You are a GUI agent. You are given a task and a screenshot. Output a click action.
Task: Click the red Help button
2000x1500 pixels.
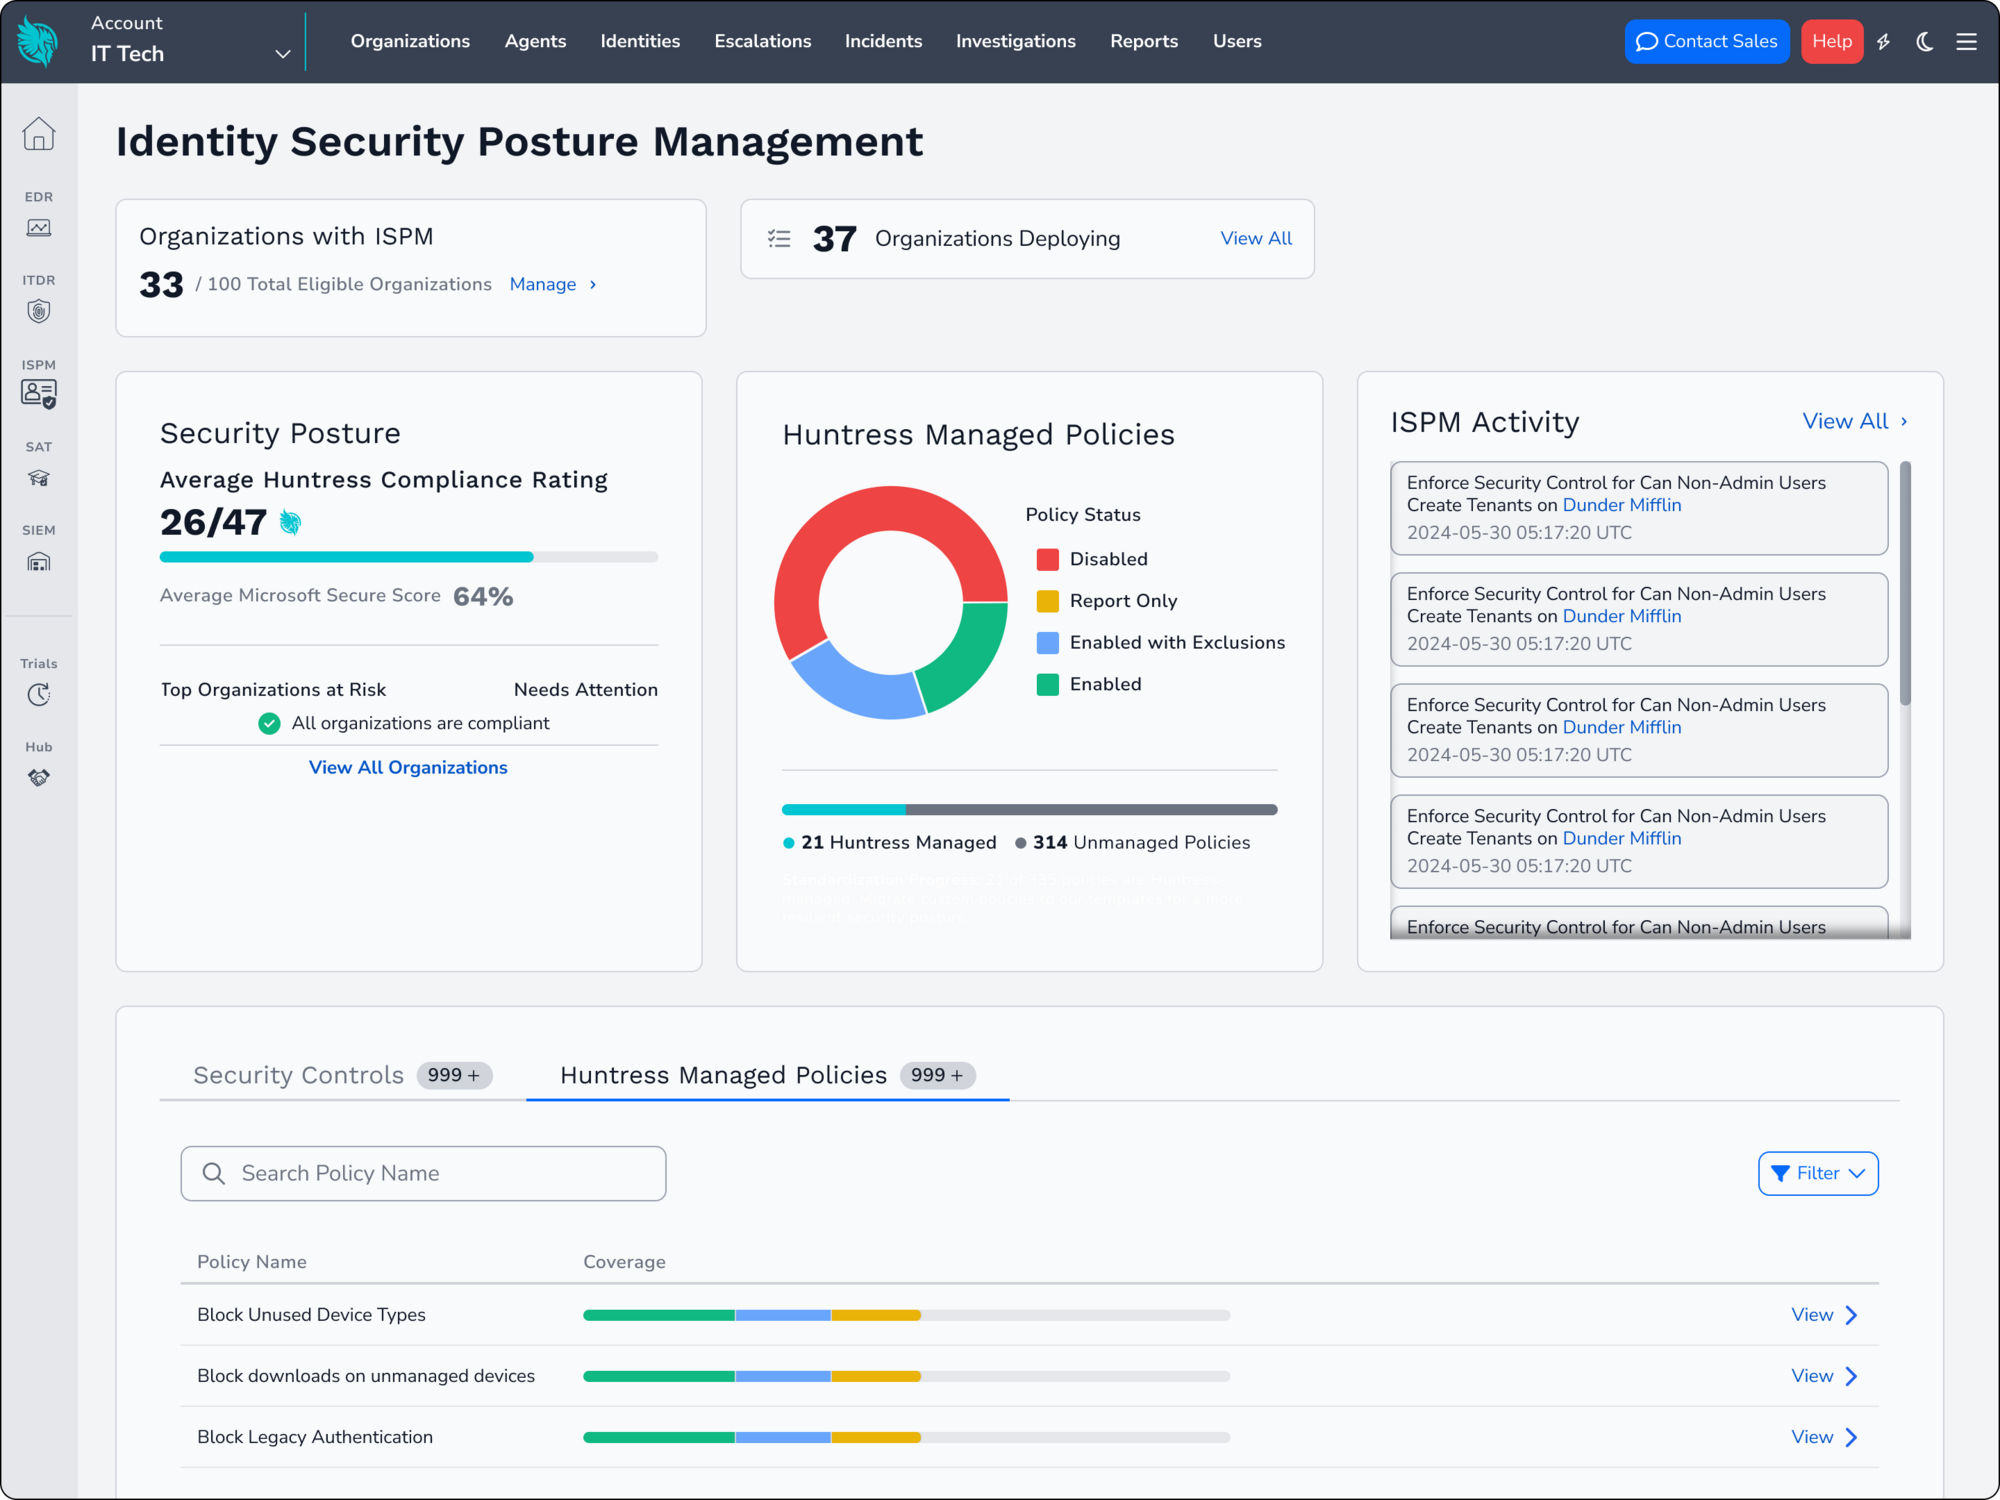click(x=1832, y=42)
